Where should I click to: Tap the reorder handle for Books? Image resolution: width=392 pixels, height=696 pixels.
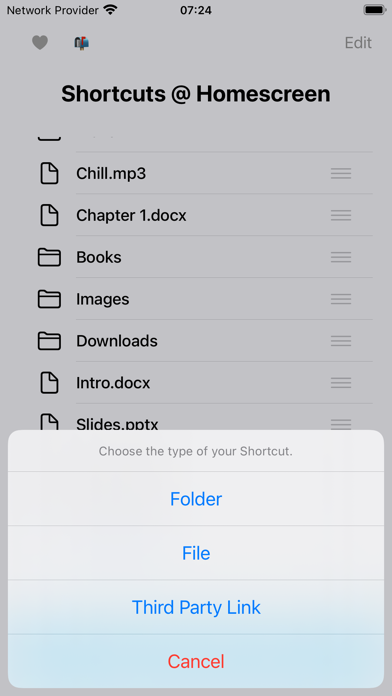[341, 257]
